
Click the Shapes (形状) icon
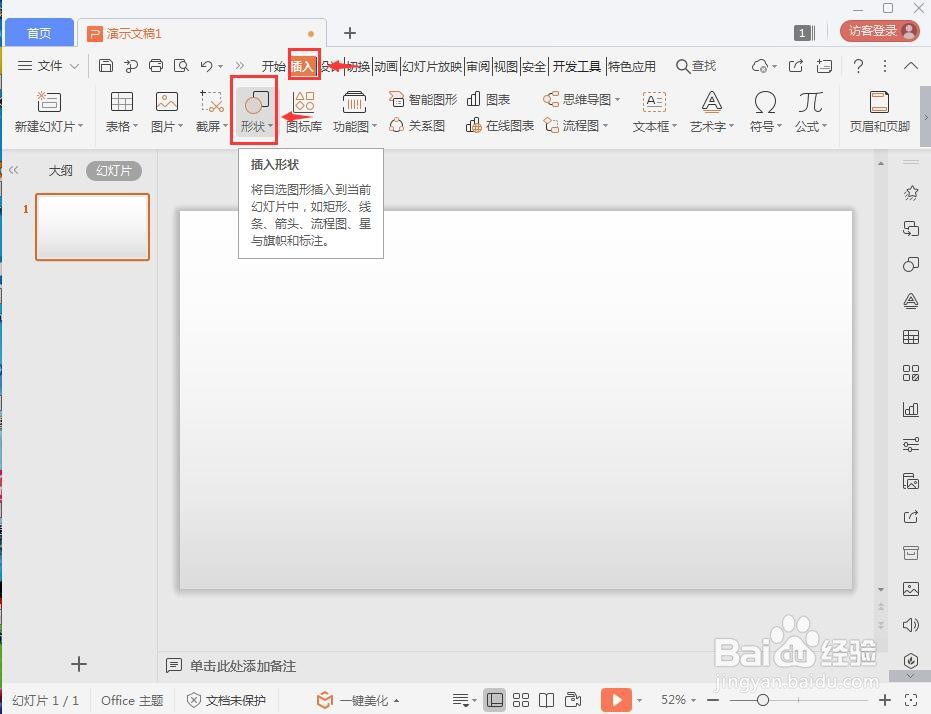tap(256, 102)
